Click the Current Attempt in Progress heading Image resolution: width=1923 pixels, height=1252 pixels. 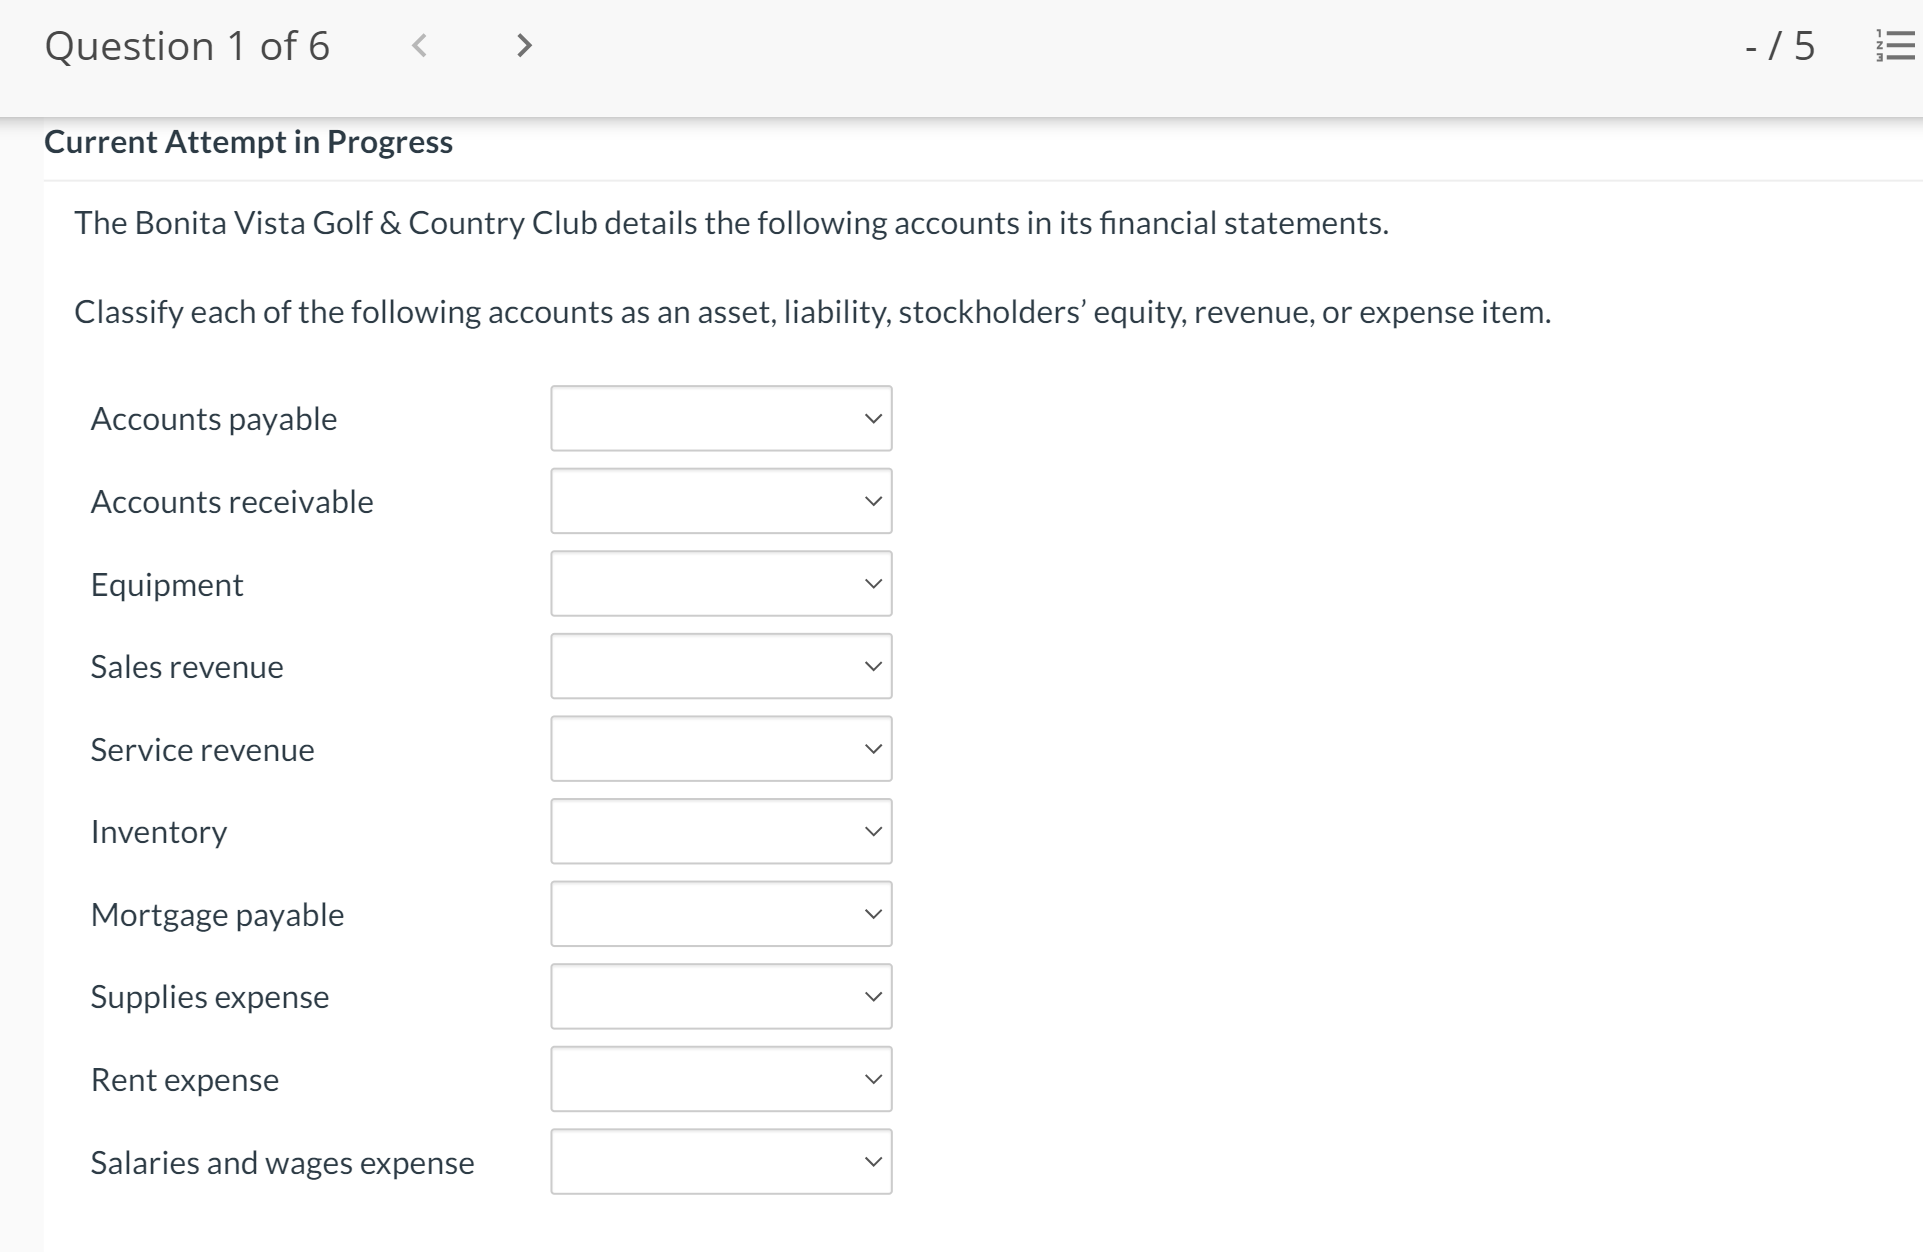[x=248, y=141]
